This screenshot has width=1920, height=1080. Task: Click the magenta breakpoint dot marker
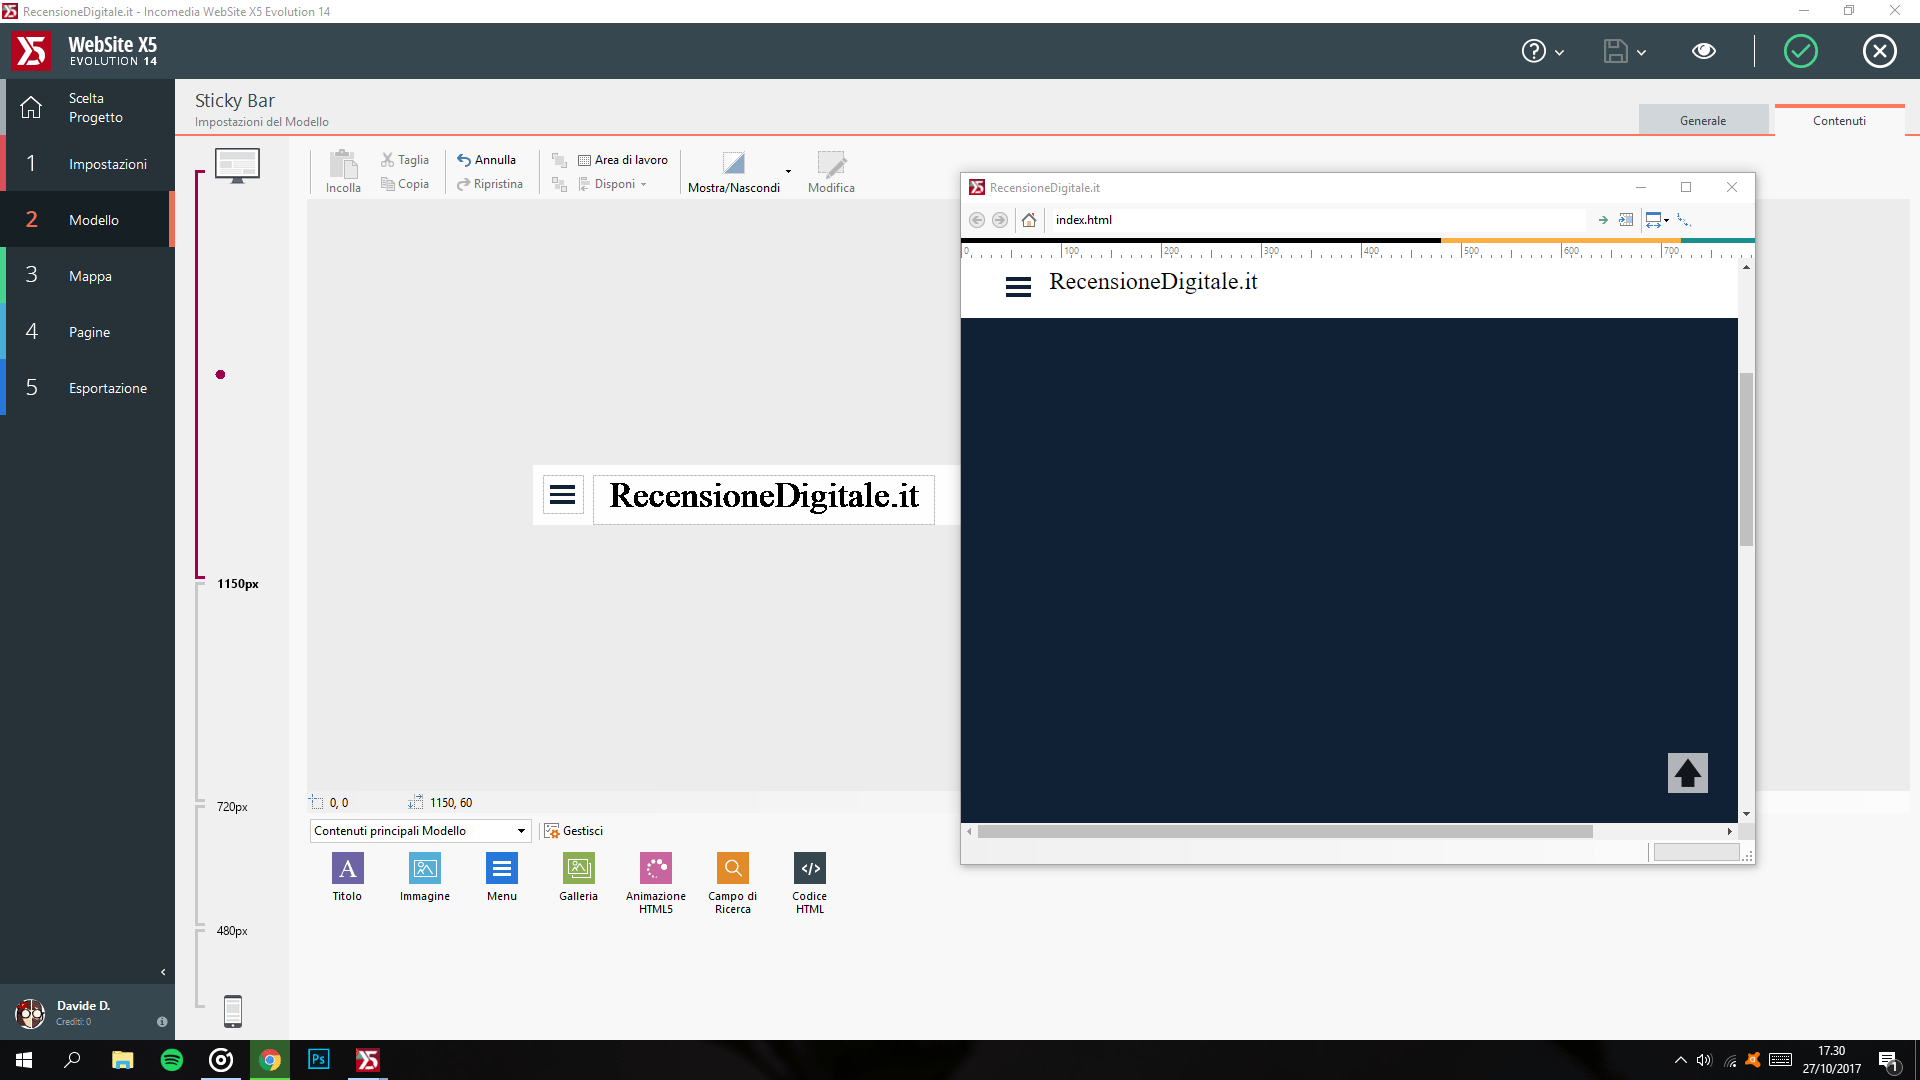click(220, 375)
